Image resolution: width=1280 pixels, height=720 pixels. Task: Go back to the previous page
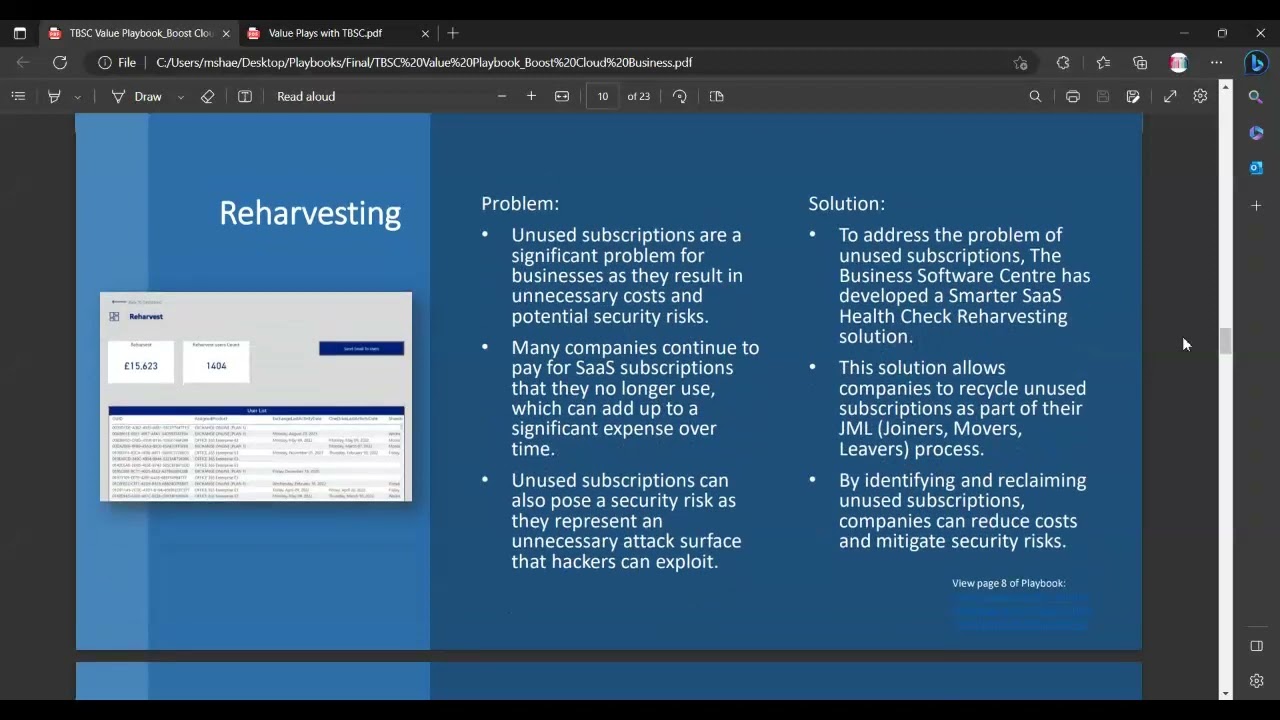tap(23, 62)
